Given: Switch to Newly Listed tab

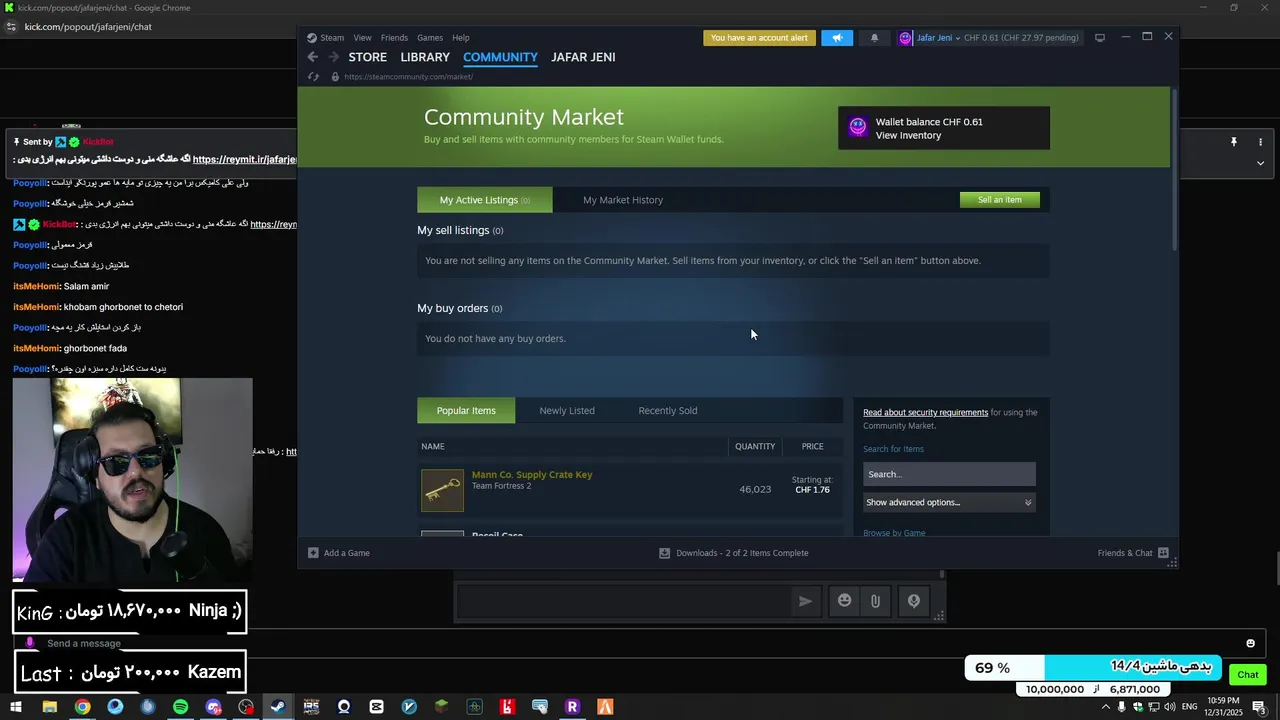Looking at the screenshot, I should [567, 411].
